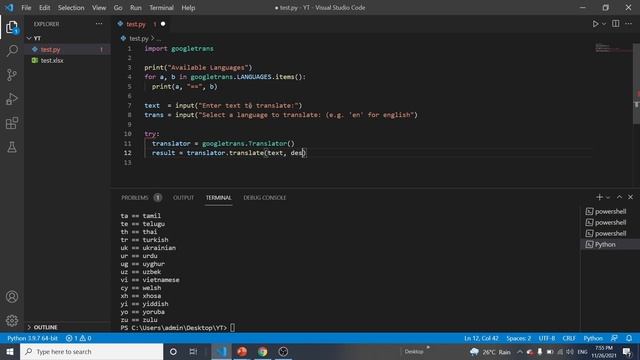Screen dimensions: 640x360
Task: Switch to the Output tab
Action: (x=183, y=198)
